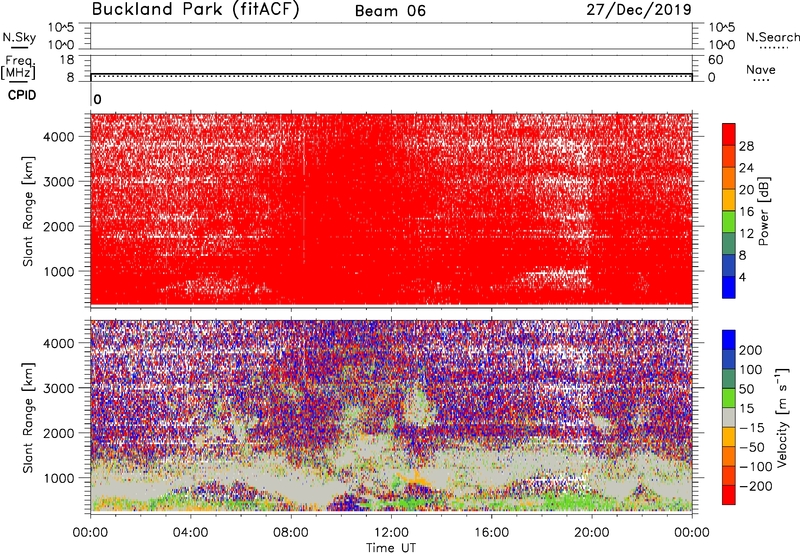Click the 'CPID' label
This screenshot has width=800, height=554.
pos(22,95)
